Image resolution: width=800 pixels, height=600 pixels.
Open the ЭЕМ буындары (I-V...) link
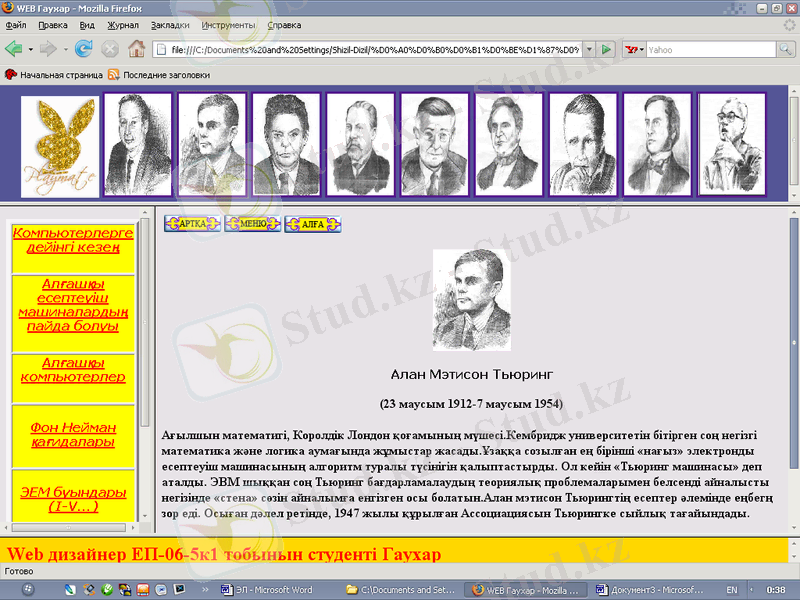[x=73, y=499]
